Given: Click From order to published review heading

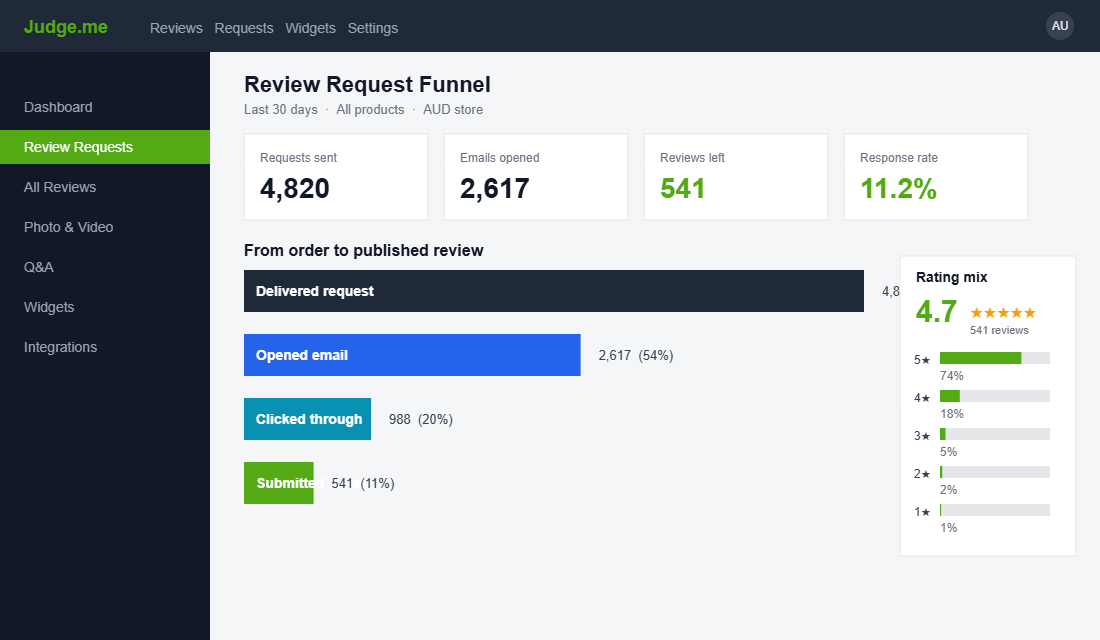Looking at the screenshot, I should coord(363,251).
